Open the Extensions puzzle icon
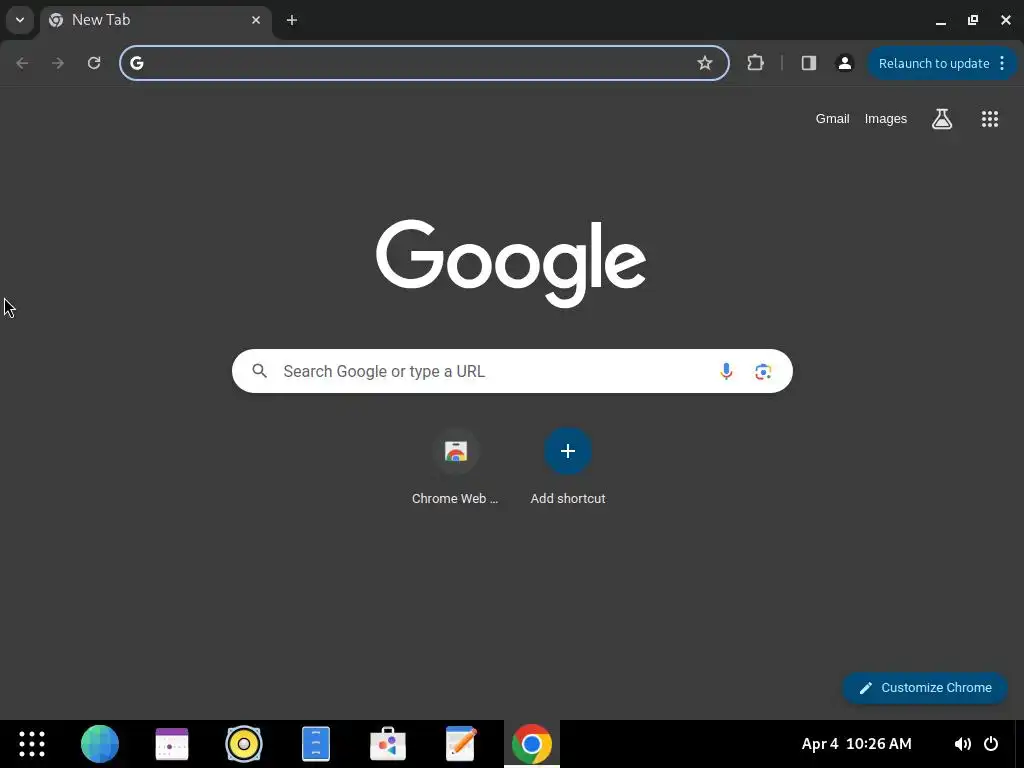Image resolution: width=1024 pixels, height=768 pixels. click(x=756, y=63)
